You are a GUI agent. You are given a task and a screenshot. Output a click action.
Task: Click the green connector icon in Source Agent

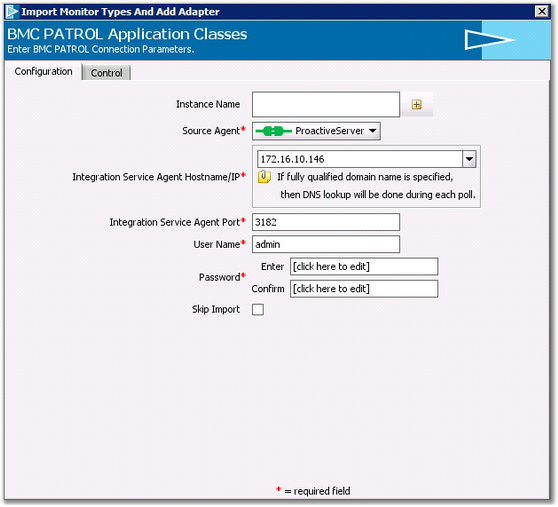pyautogui.click(x=273, y=131)
